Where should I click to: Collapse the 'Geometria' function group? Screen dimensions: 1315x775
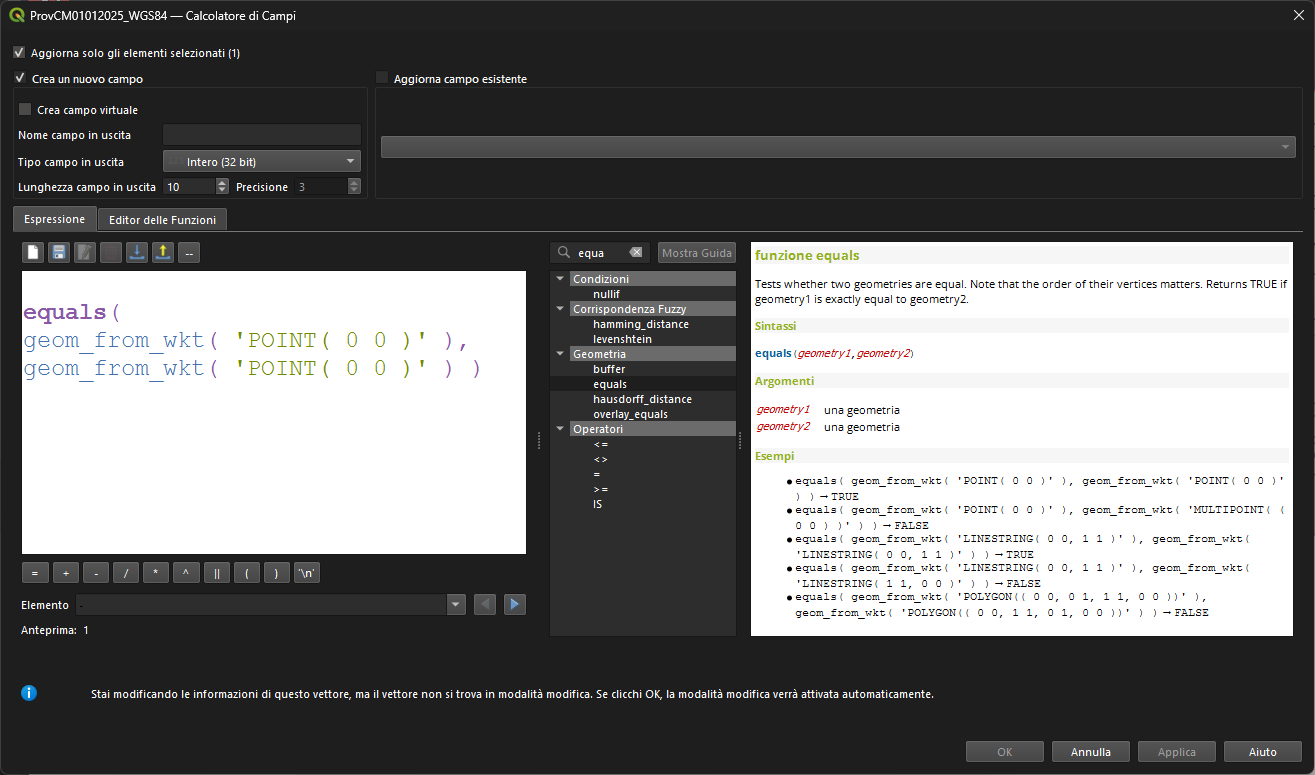tap(560, 354)
